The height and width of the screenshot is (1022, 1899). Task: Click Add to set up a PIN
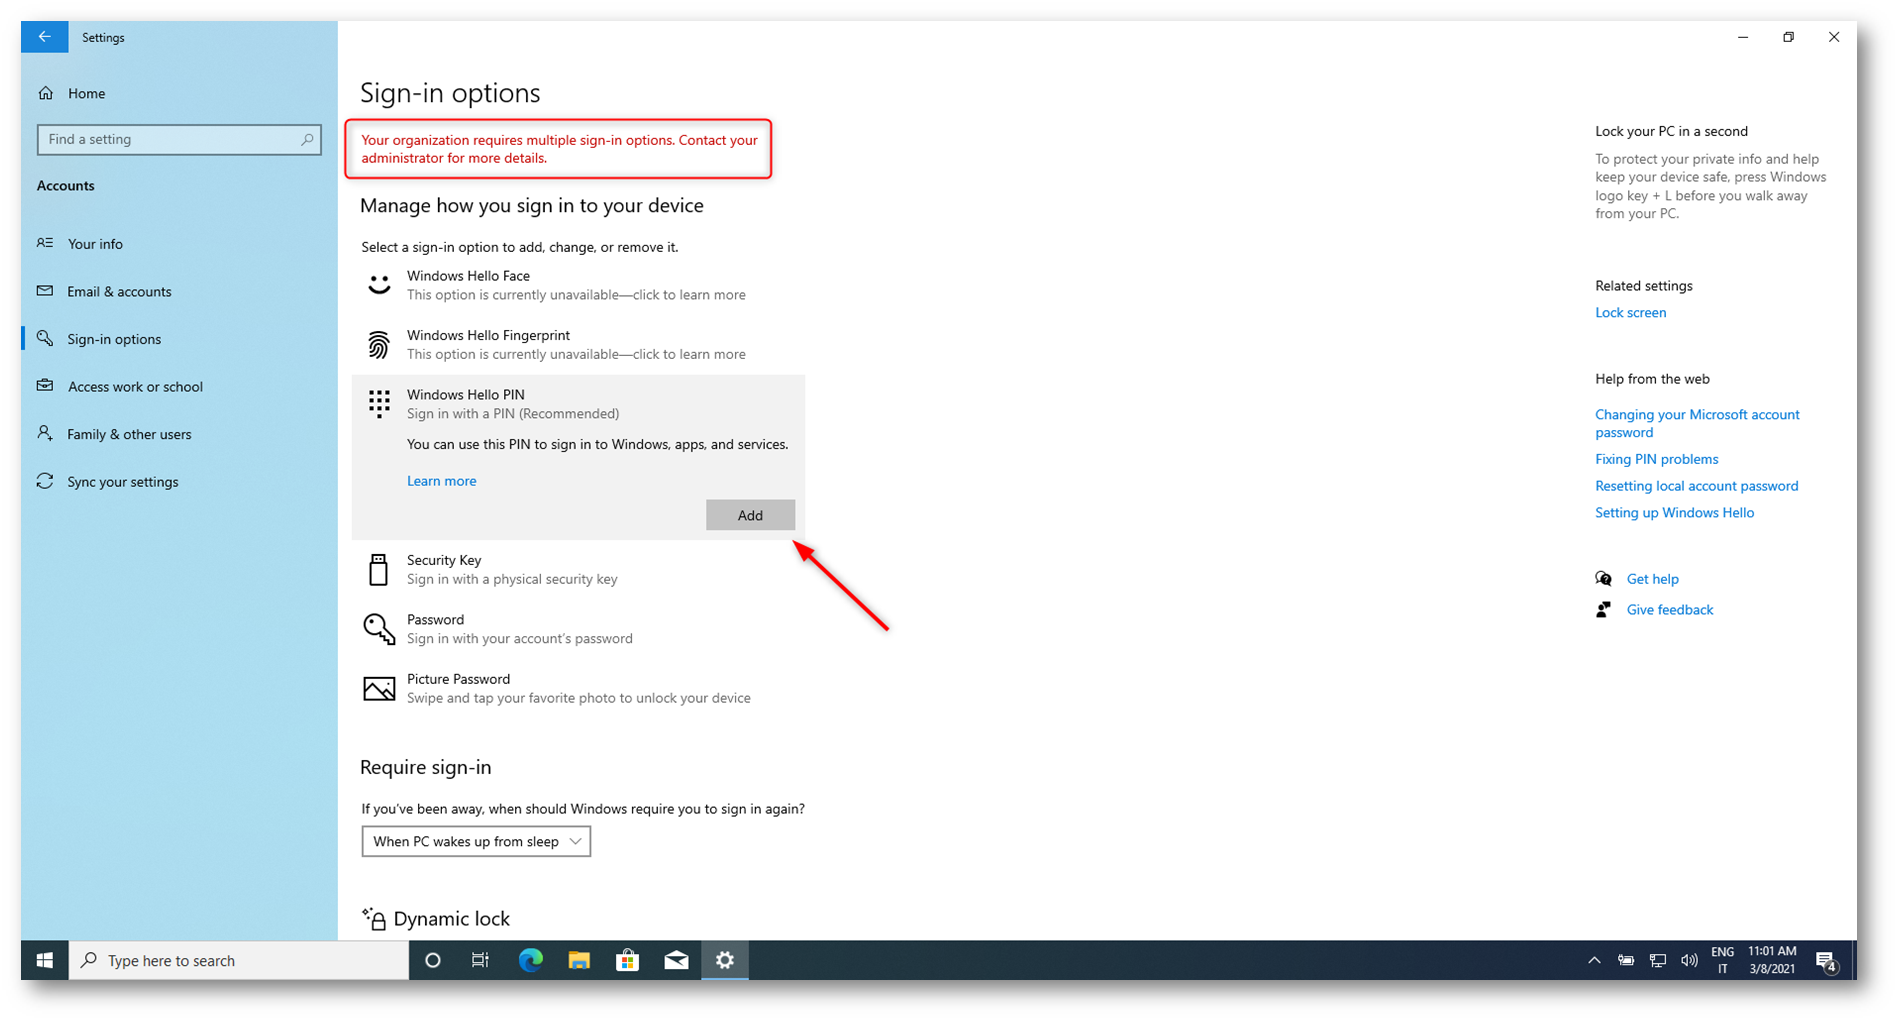(x=750, y=515)
